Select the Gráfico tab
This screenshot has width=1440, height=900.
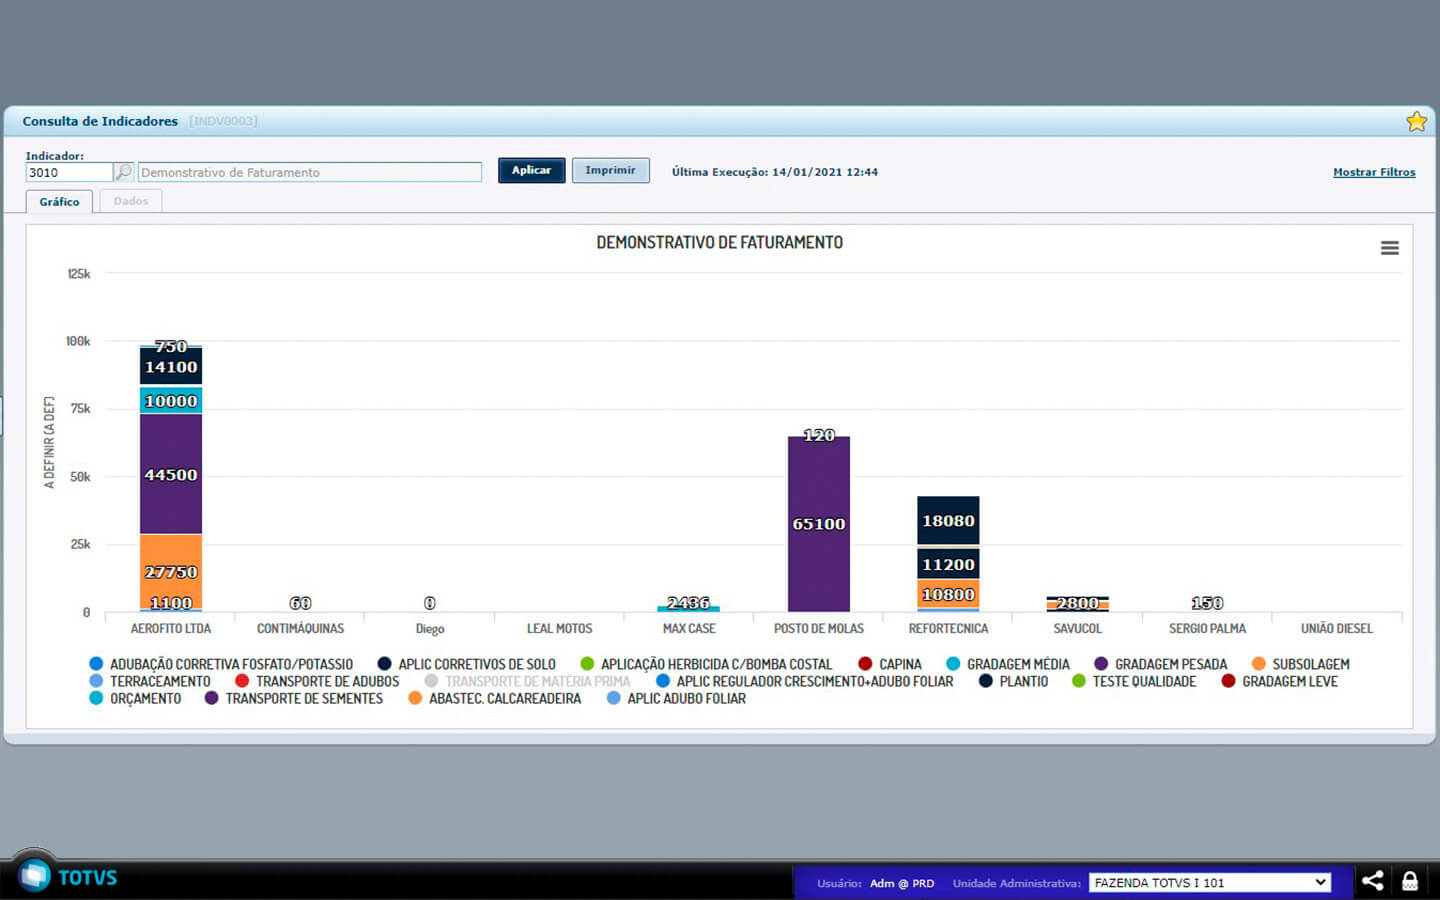point(59,202)
